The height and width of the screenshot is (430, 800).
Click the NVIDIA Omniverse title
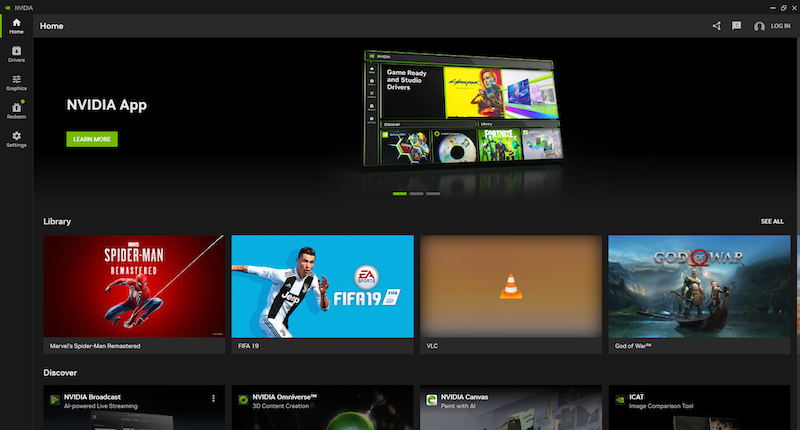pyautogui.click(x=285, y=397)
